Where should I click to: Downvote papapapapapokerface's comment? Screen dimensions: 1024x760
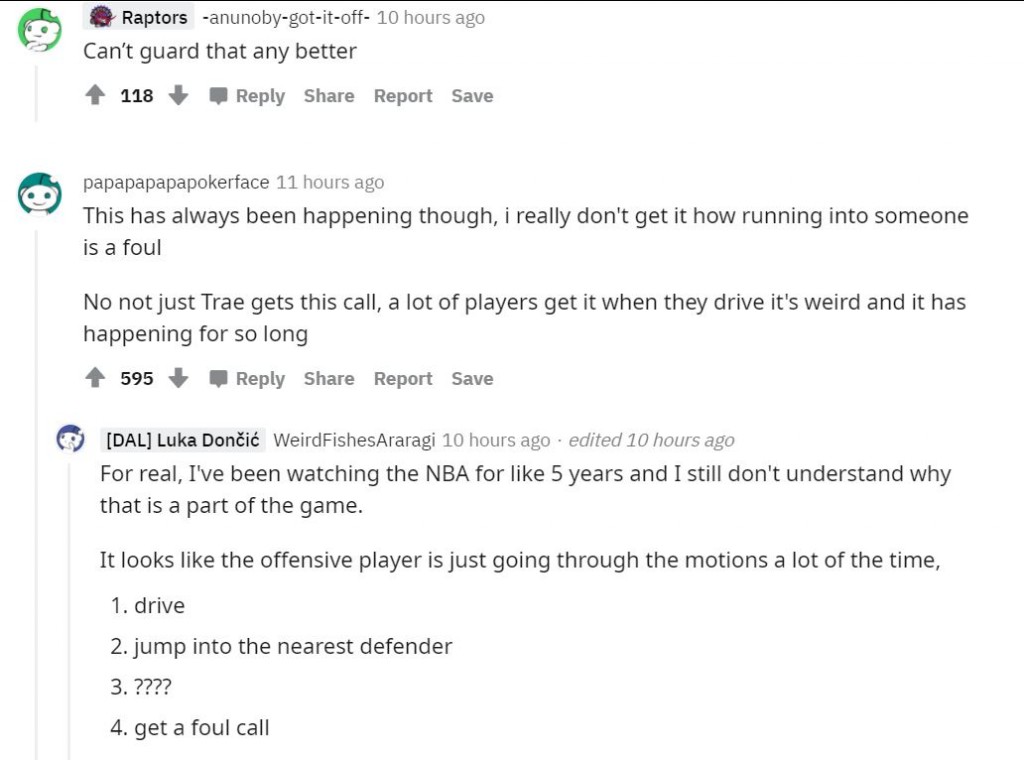[x=179, y=379]
